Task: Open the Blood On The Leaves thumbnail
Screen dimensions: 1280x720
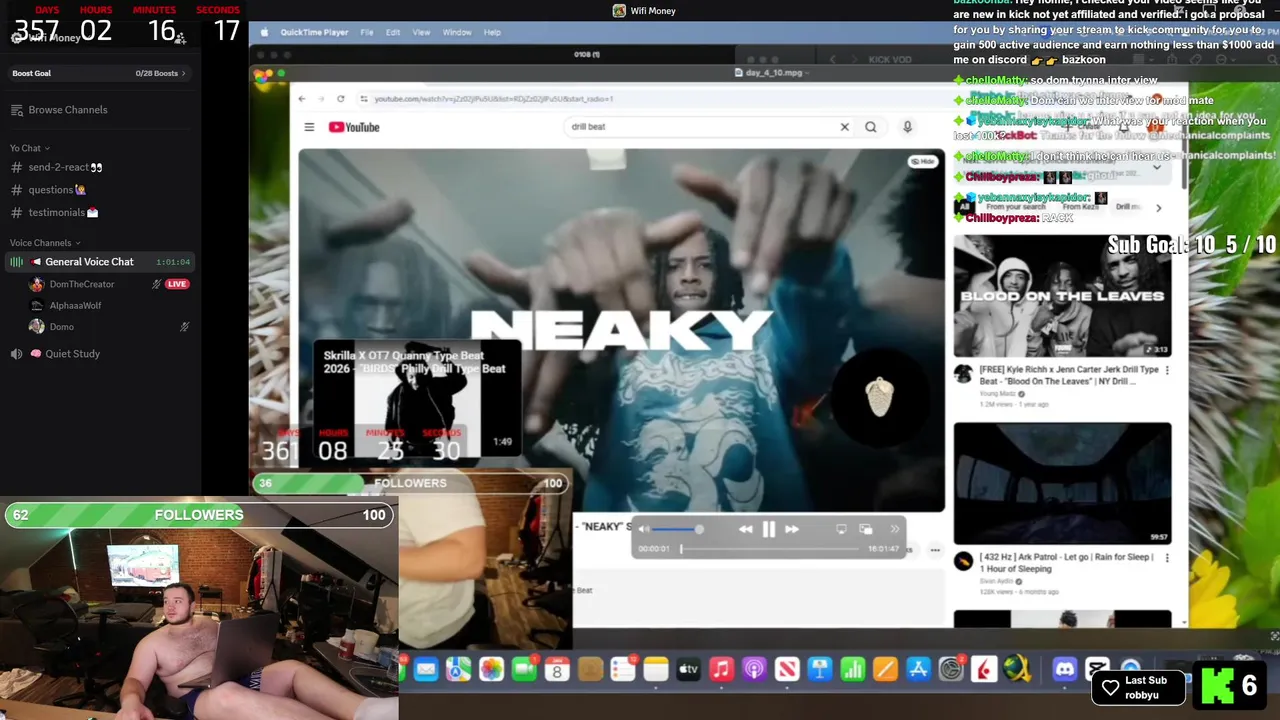Action: pyautogui.click(x=1062, y=296)
